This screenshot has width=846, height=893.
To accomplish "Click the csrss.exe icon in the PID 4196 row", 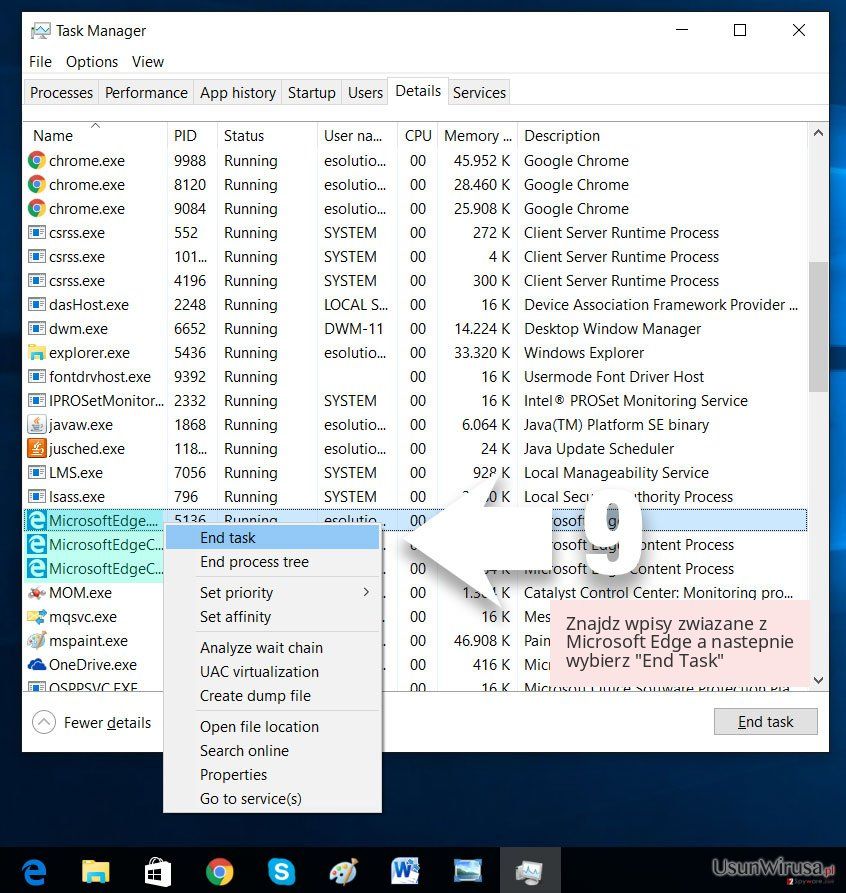I will tap(36, 280).
